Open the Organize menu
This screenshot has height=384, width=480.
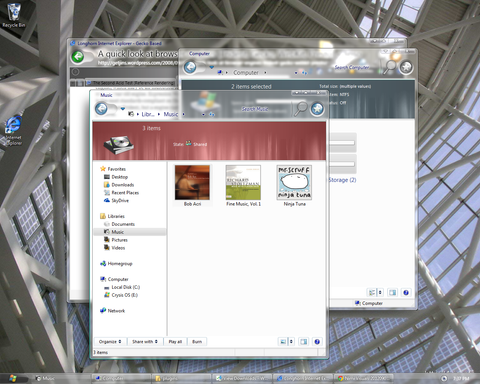pos(110,342)
